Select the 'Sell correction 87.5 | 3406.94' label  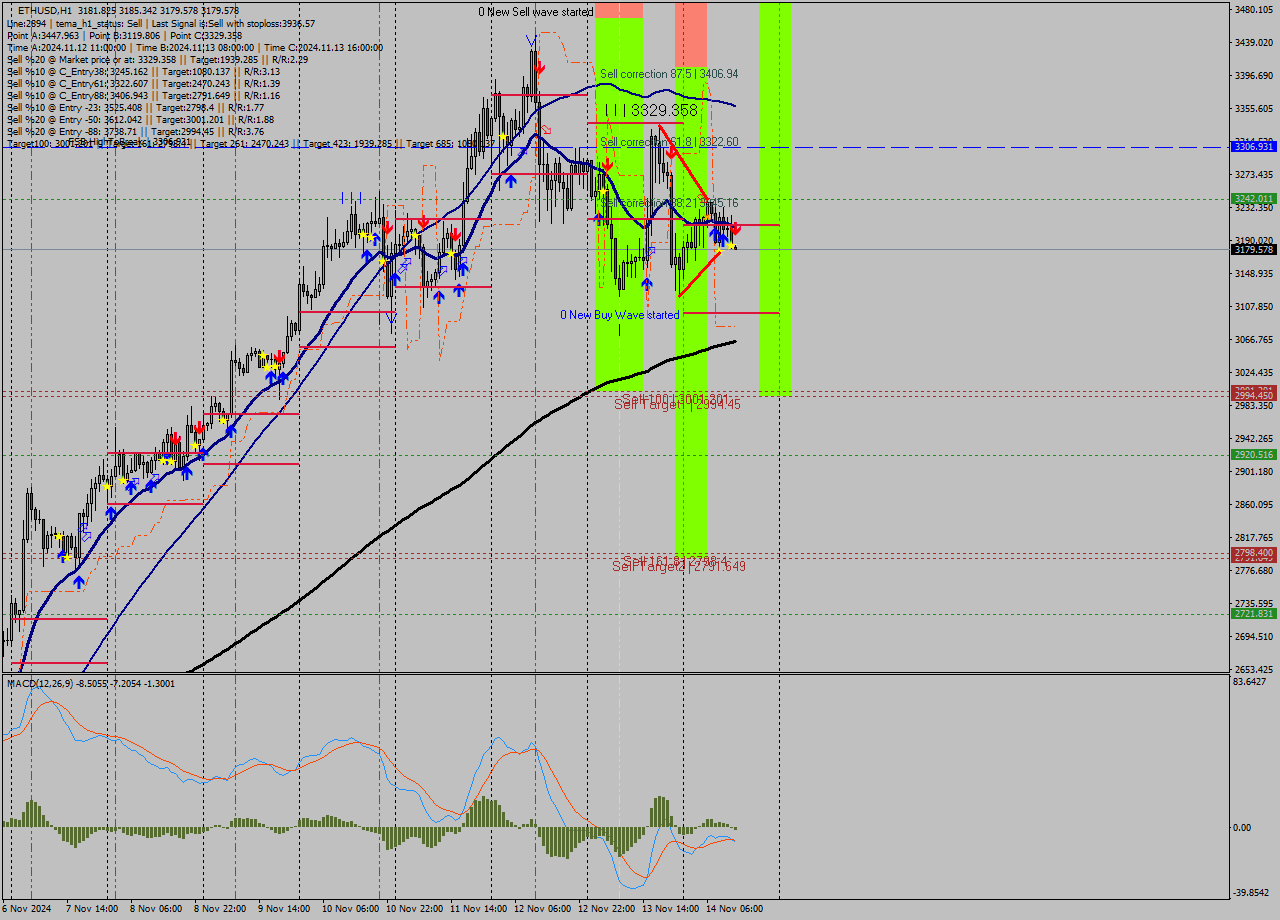669,74
